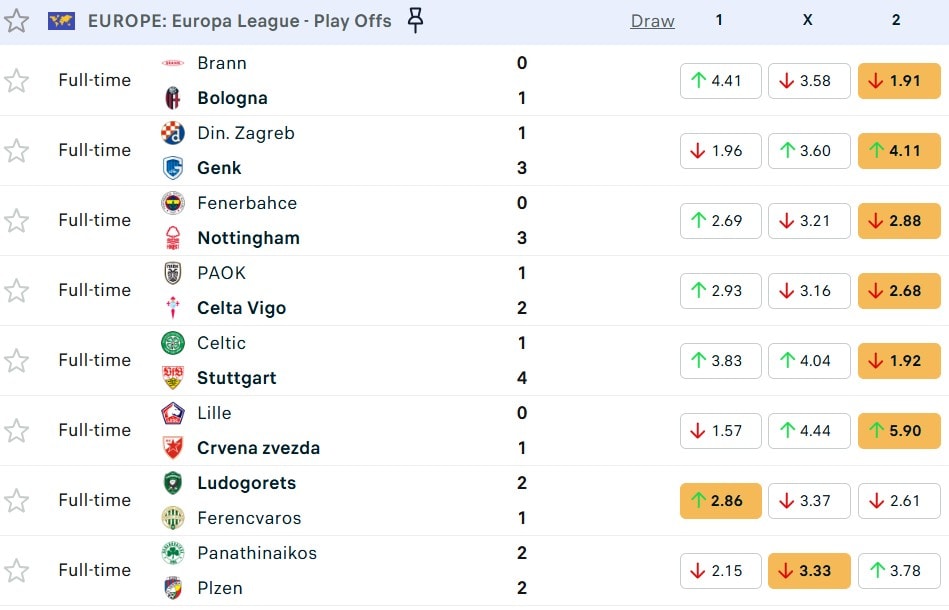Click the Panathinaikos team logo

click(173, 553)
